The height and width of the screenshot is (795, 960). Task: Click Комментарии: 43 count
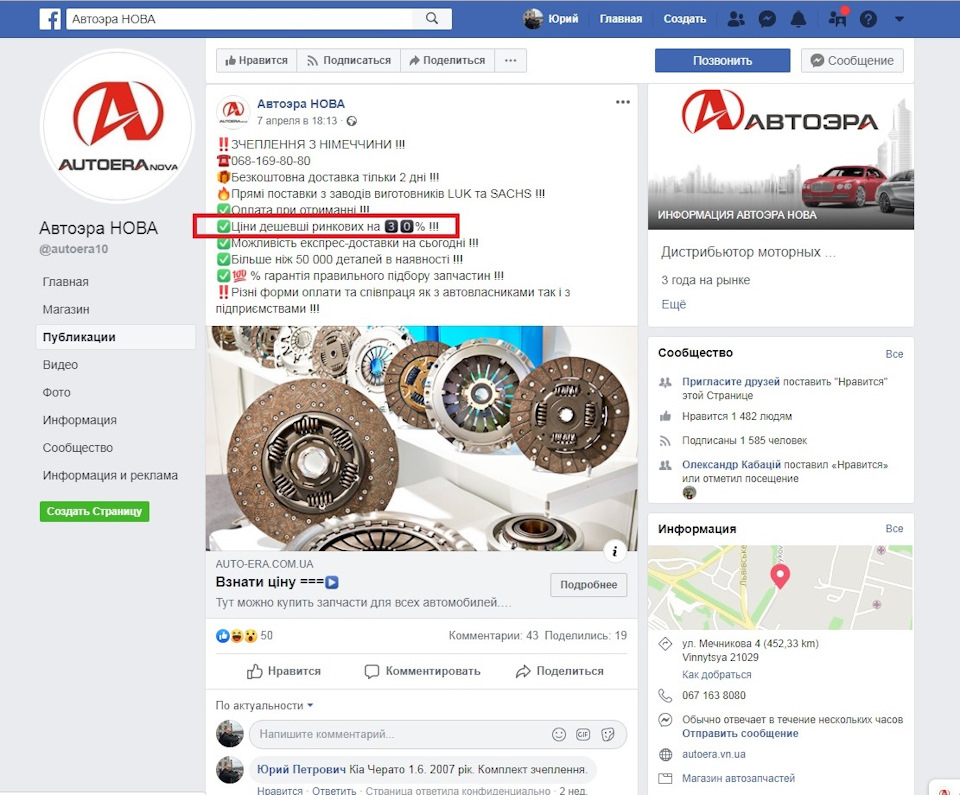click(493, 636)
